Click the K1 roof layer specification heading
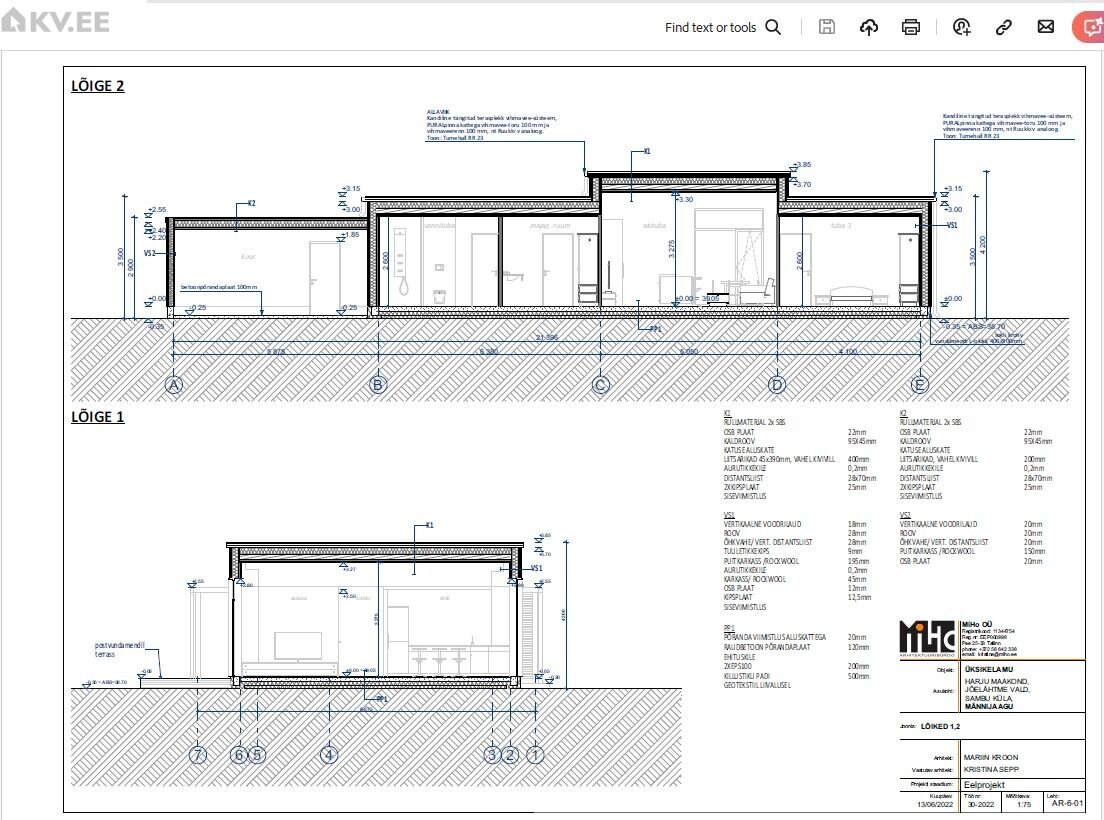Screen dimensions: 1104x820 coord(727,413)
